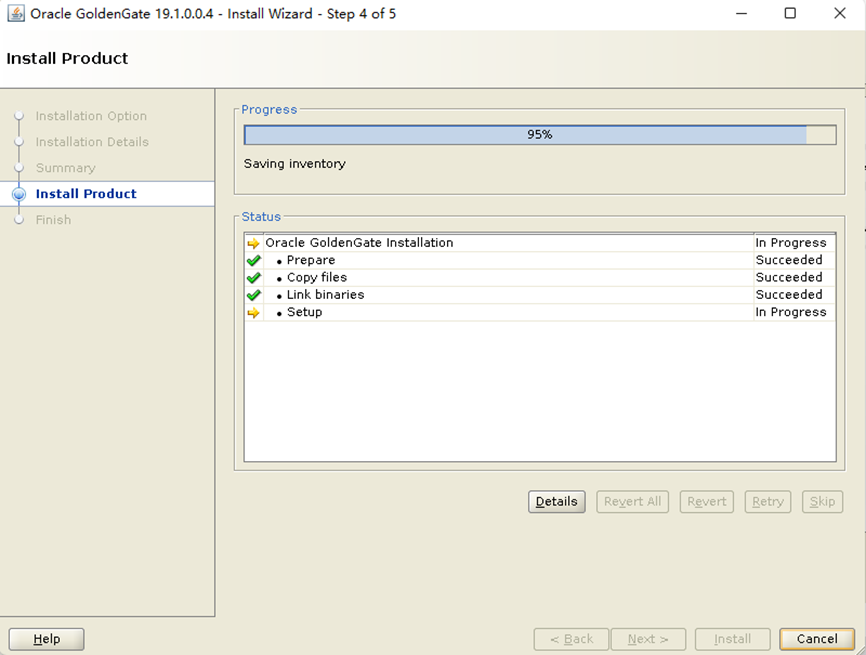Viewport: 866px width, 655px height.
Task: Click the Summary step bullet
Action: click(19, 168)
